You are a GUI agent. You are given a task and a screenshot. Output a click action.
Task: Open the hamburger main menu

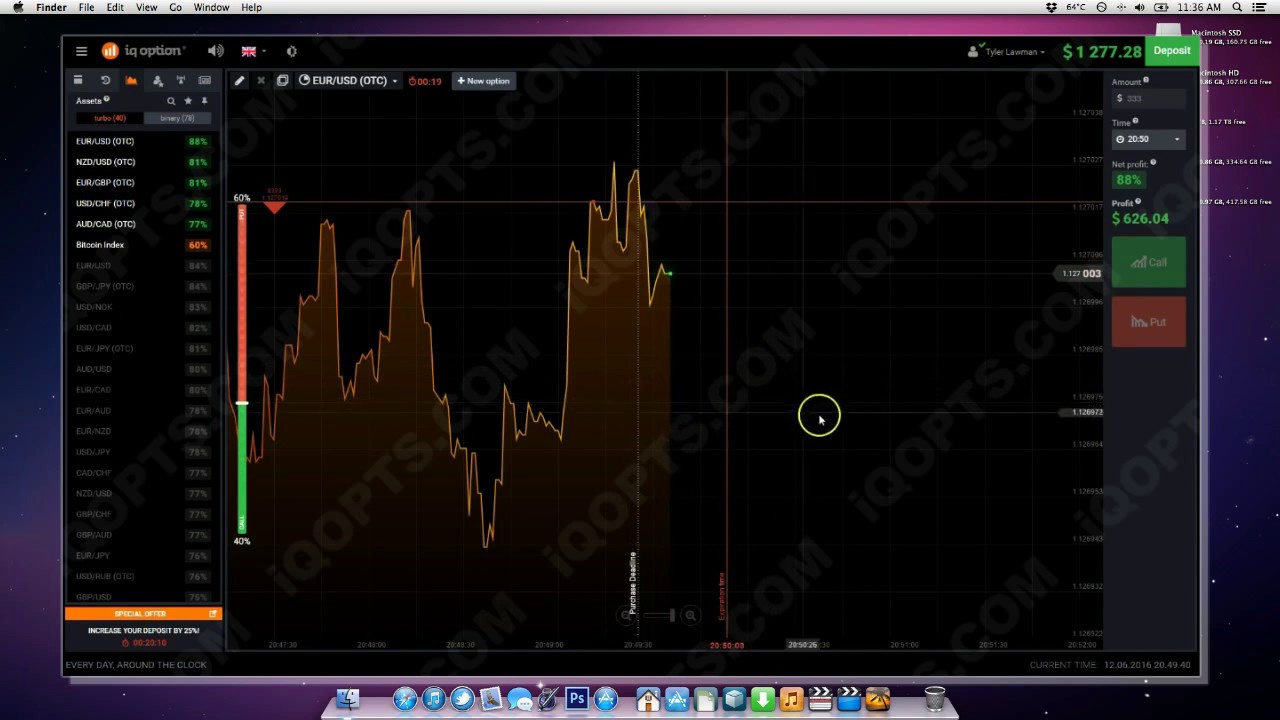(81, 51)
